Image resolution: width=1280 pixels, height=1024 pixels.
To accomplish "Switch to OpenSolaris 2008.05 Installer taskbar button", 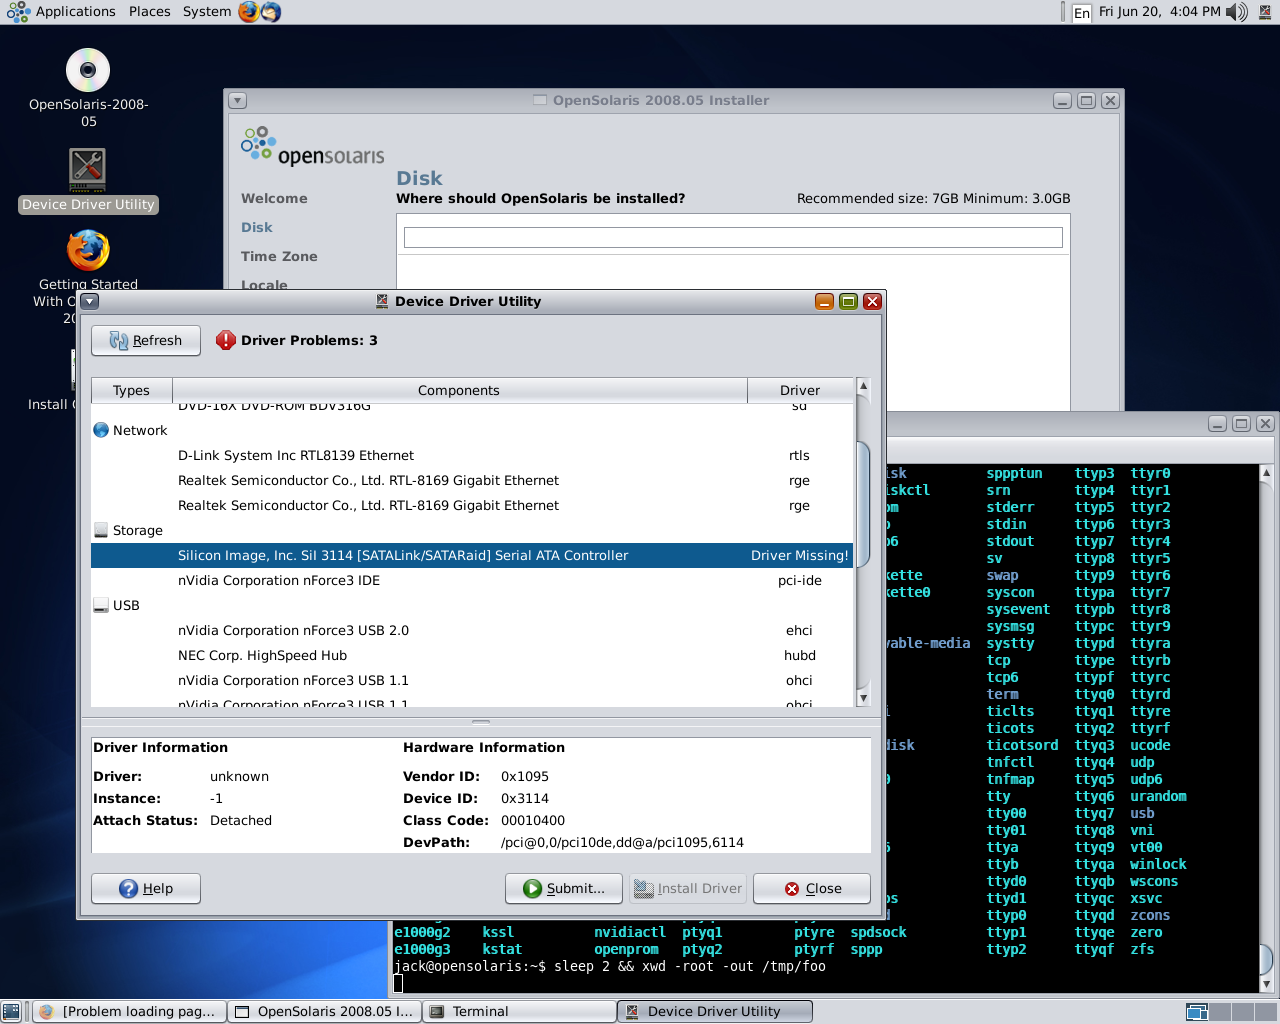I will pyautogui.click(x=324, y=1012).
